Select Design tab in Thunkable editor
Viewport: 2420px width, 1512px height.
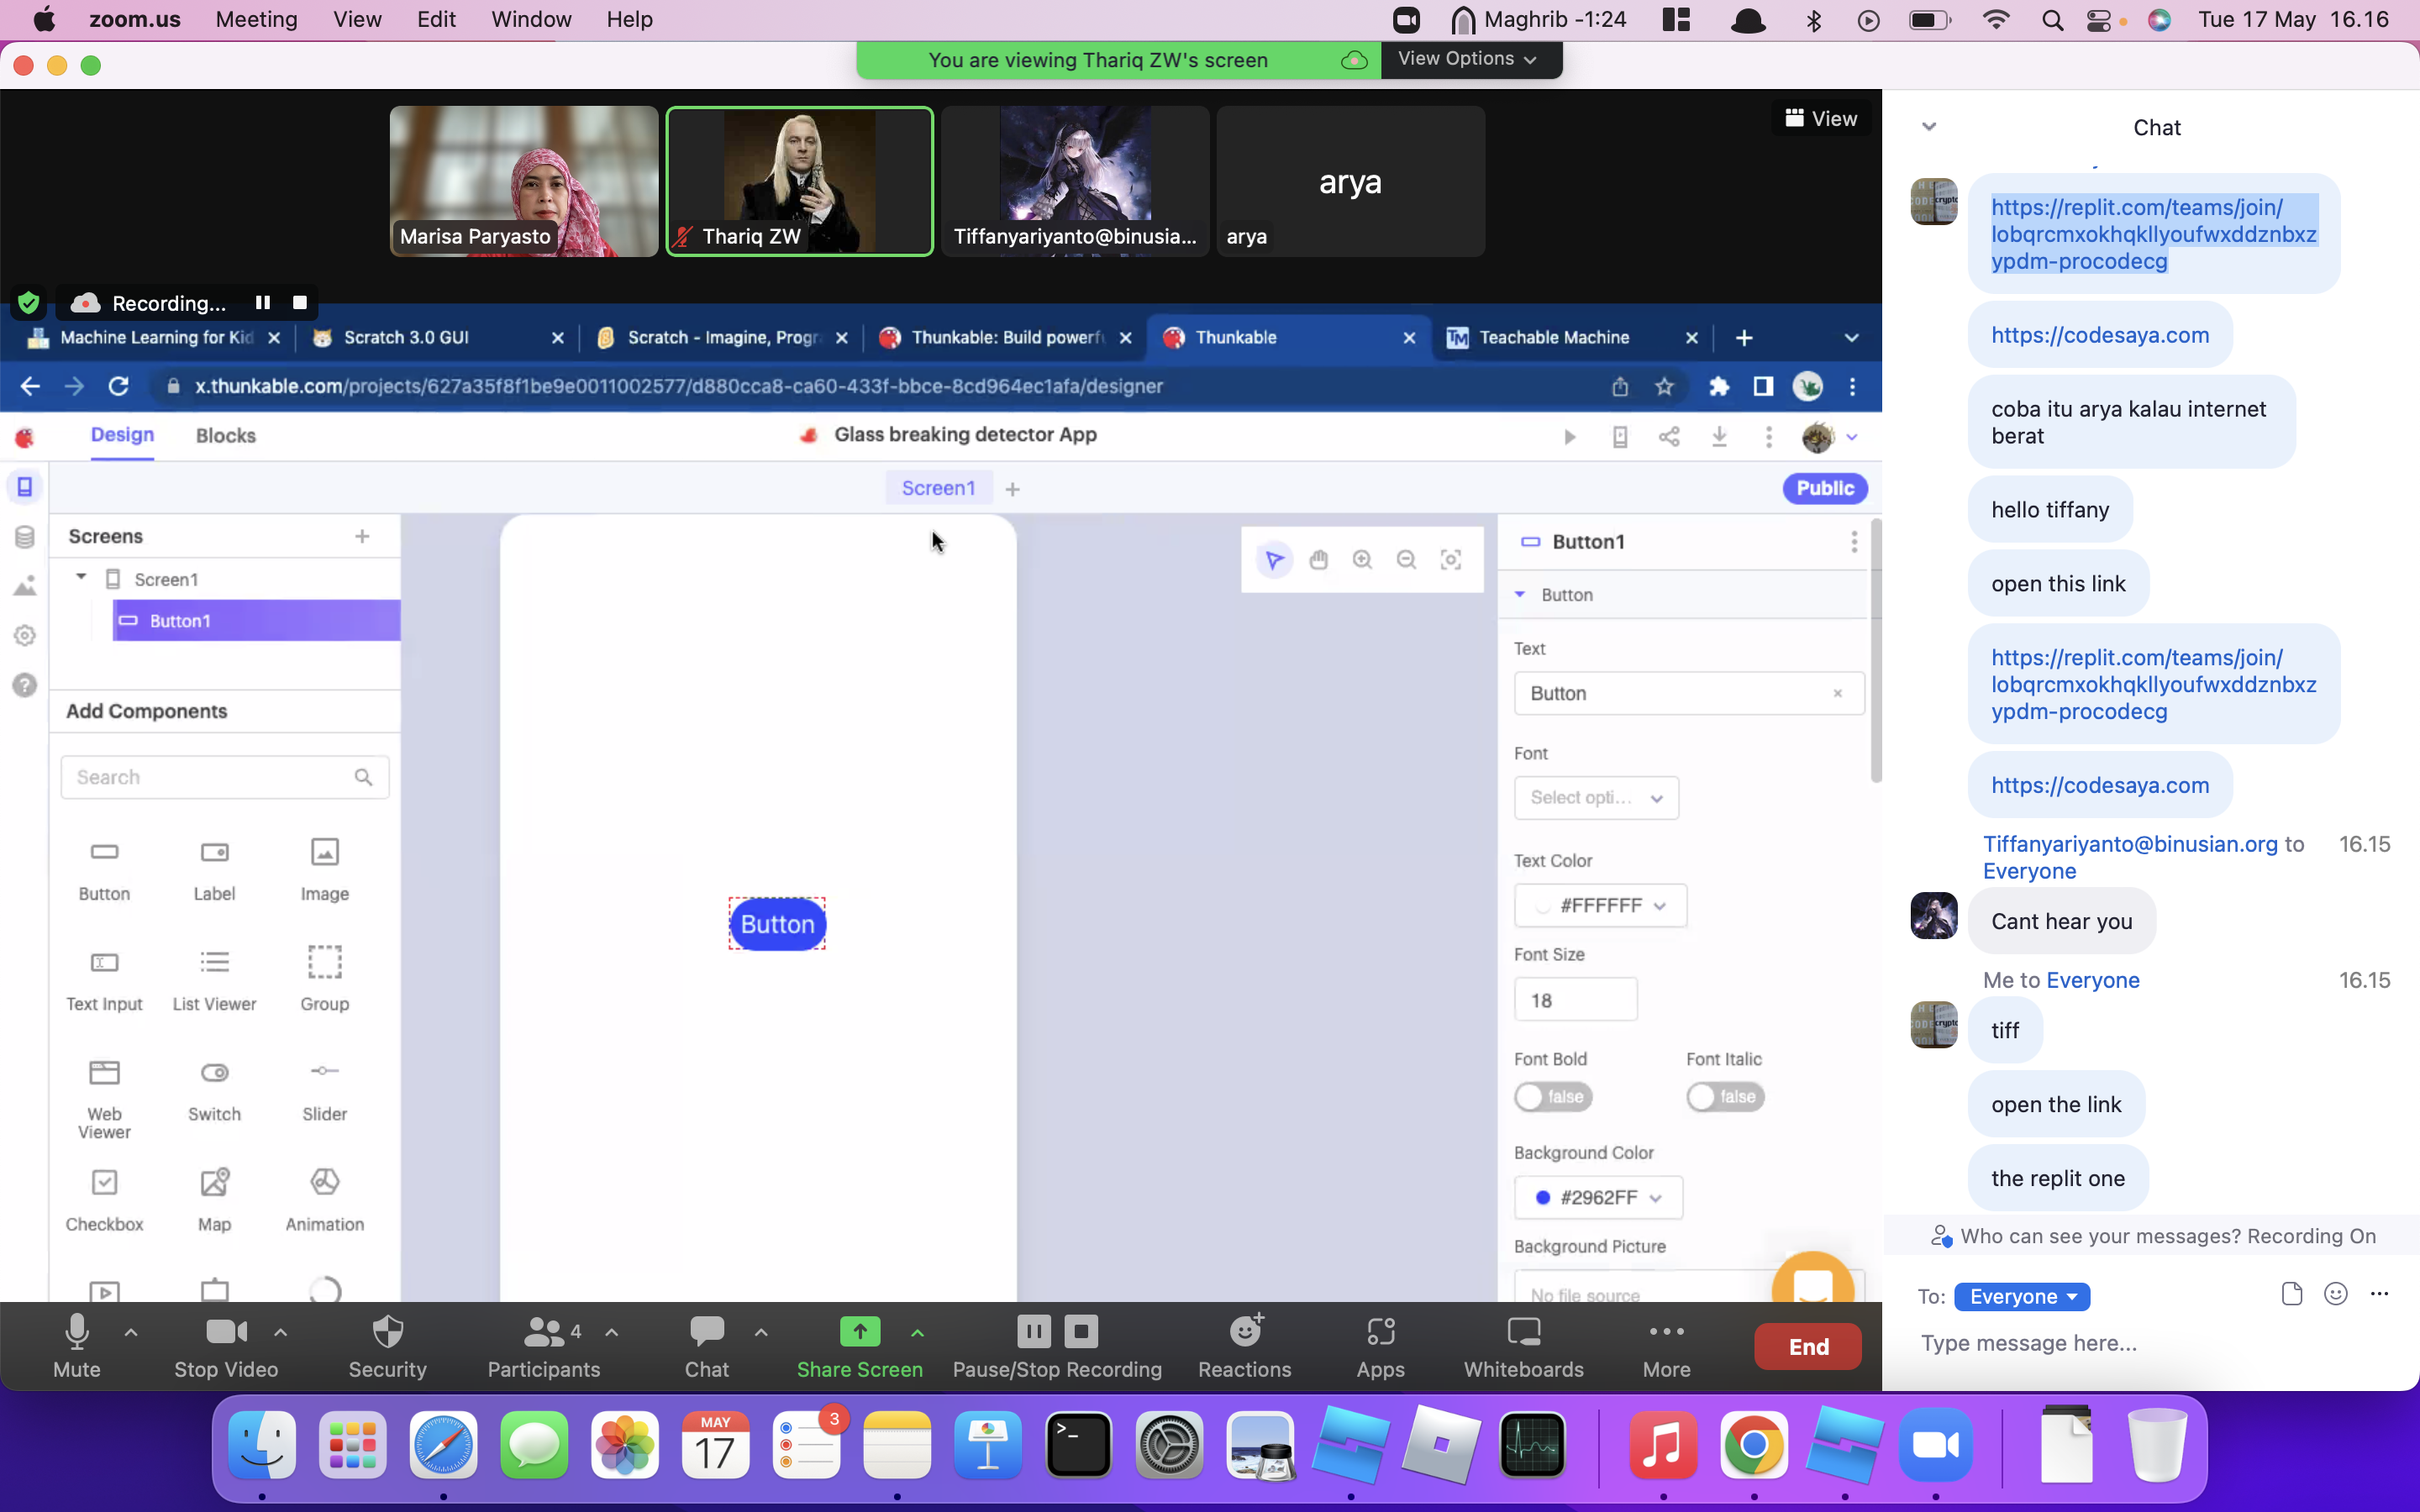[x=122, y=435]
